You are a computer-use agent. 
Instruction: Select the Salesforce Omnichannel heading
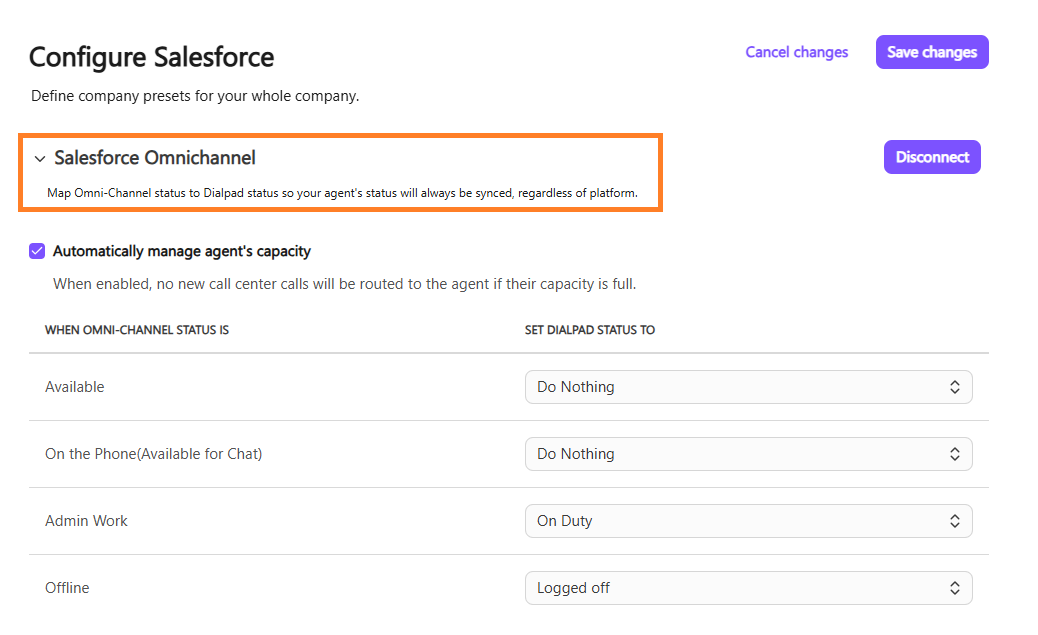point(155,158)
